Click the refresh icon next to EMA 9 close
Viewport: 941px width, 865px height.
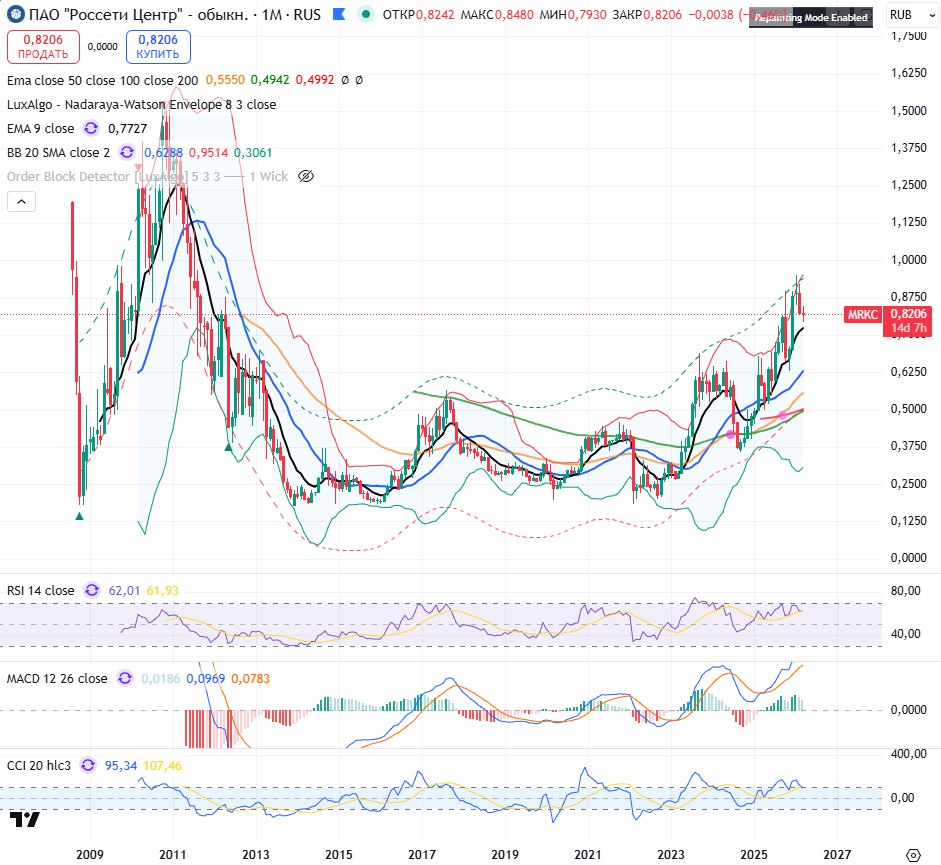pyautogui.click(x=91, y=128)
